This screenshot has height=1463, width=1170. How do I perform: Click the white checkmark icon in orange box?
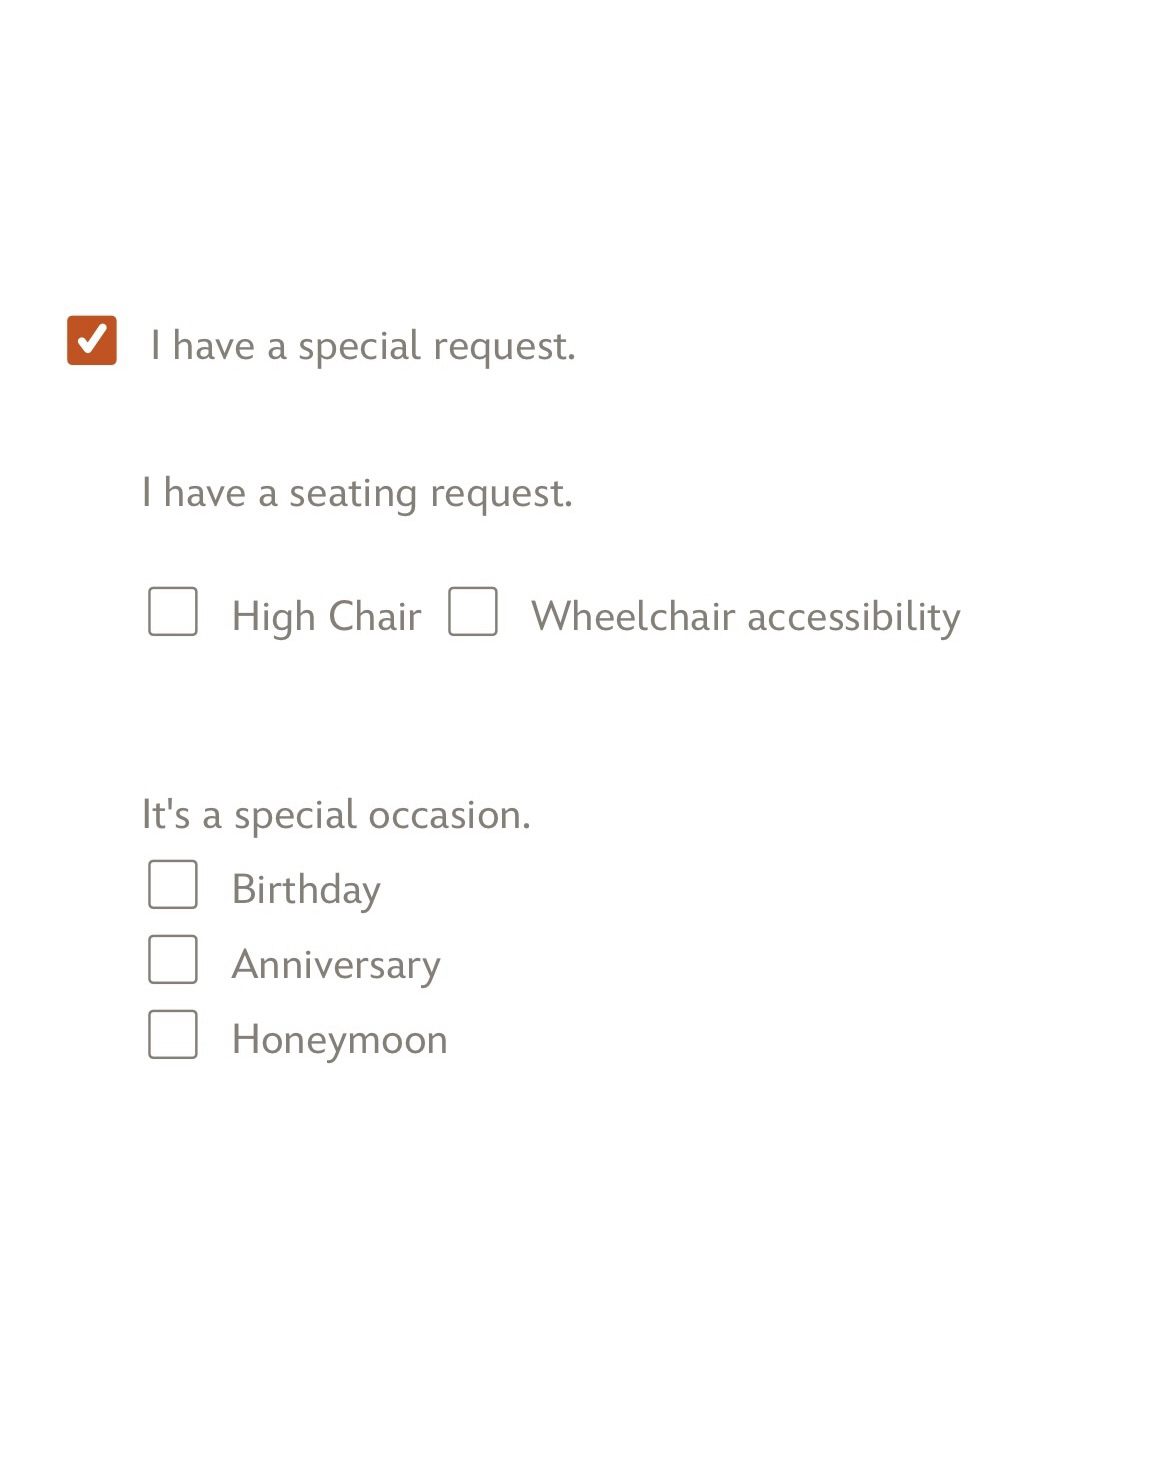point(92,340)
